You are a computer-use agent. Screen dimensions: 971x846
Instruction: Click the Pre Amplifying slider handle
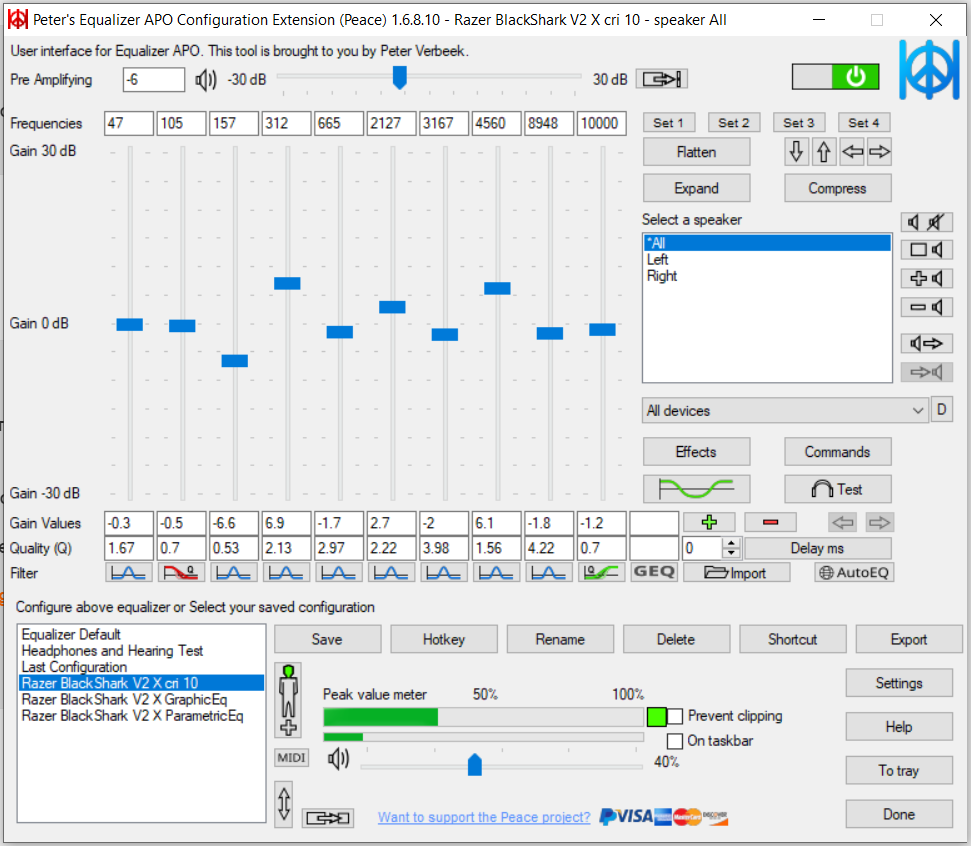[400, 78]
